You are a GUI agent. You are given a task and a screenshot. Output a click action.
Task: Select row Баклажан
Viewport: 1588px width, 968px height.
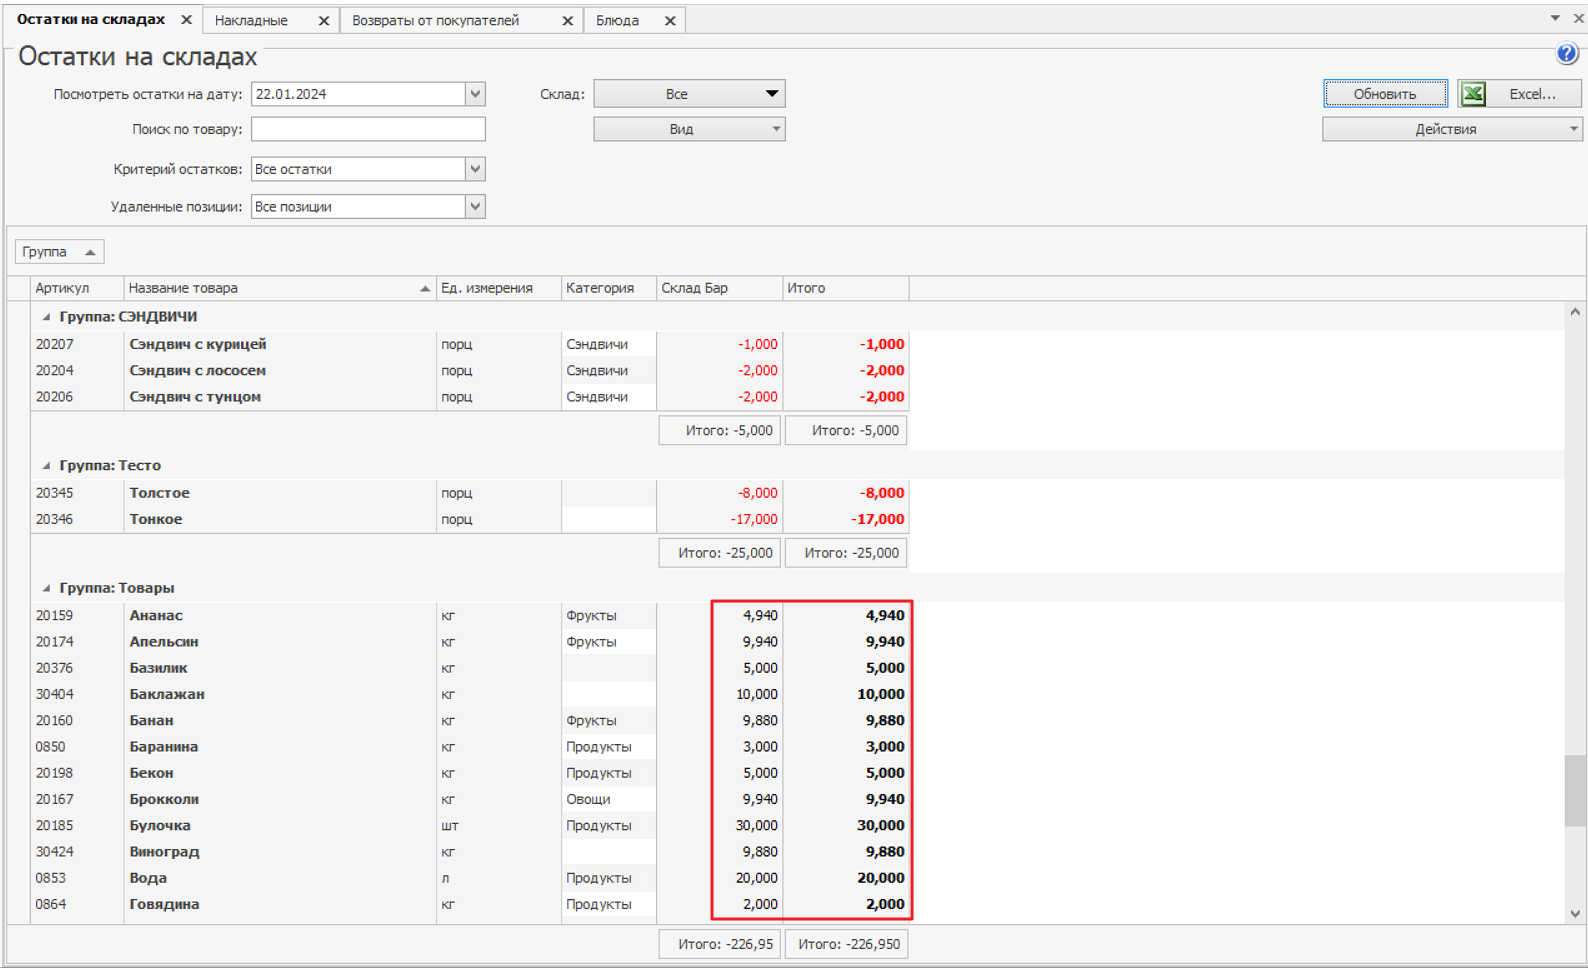click(x=470, y=694)
